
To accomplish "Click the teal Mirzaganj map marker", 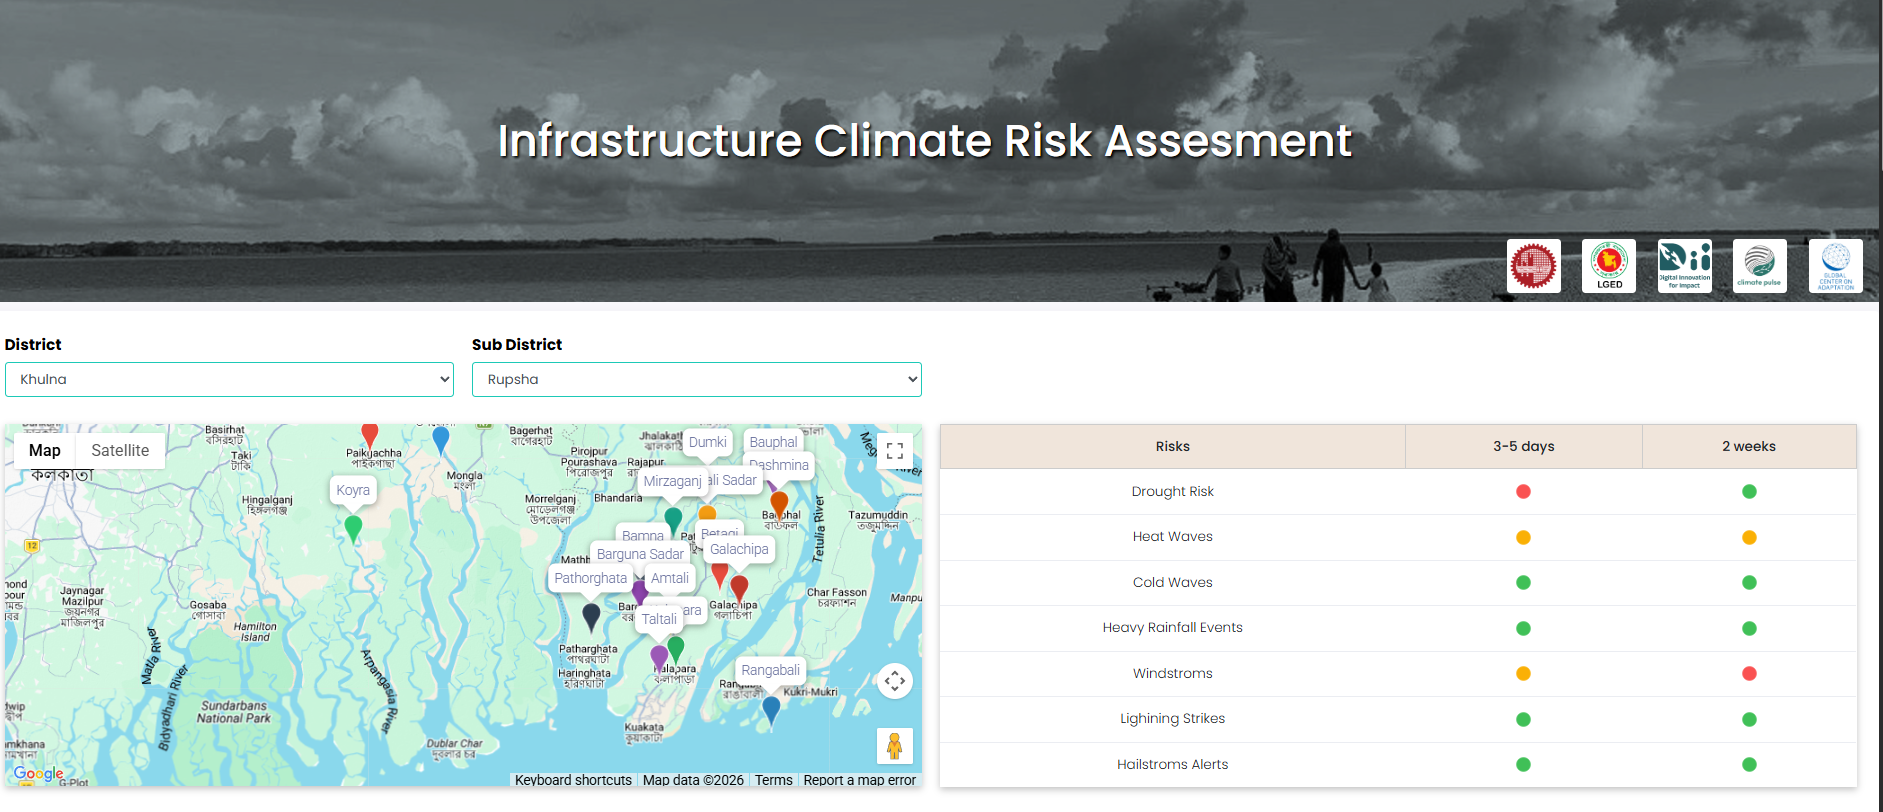I will [x=673, y=521].
